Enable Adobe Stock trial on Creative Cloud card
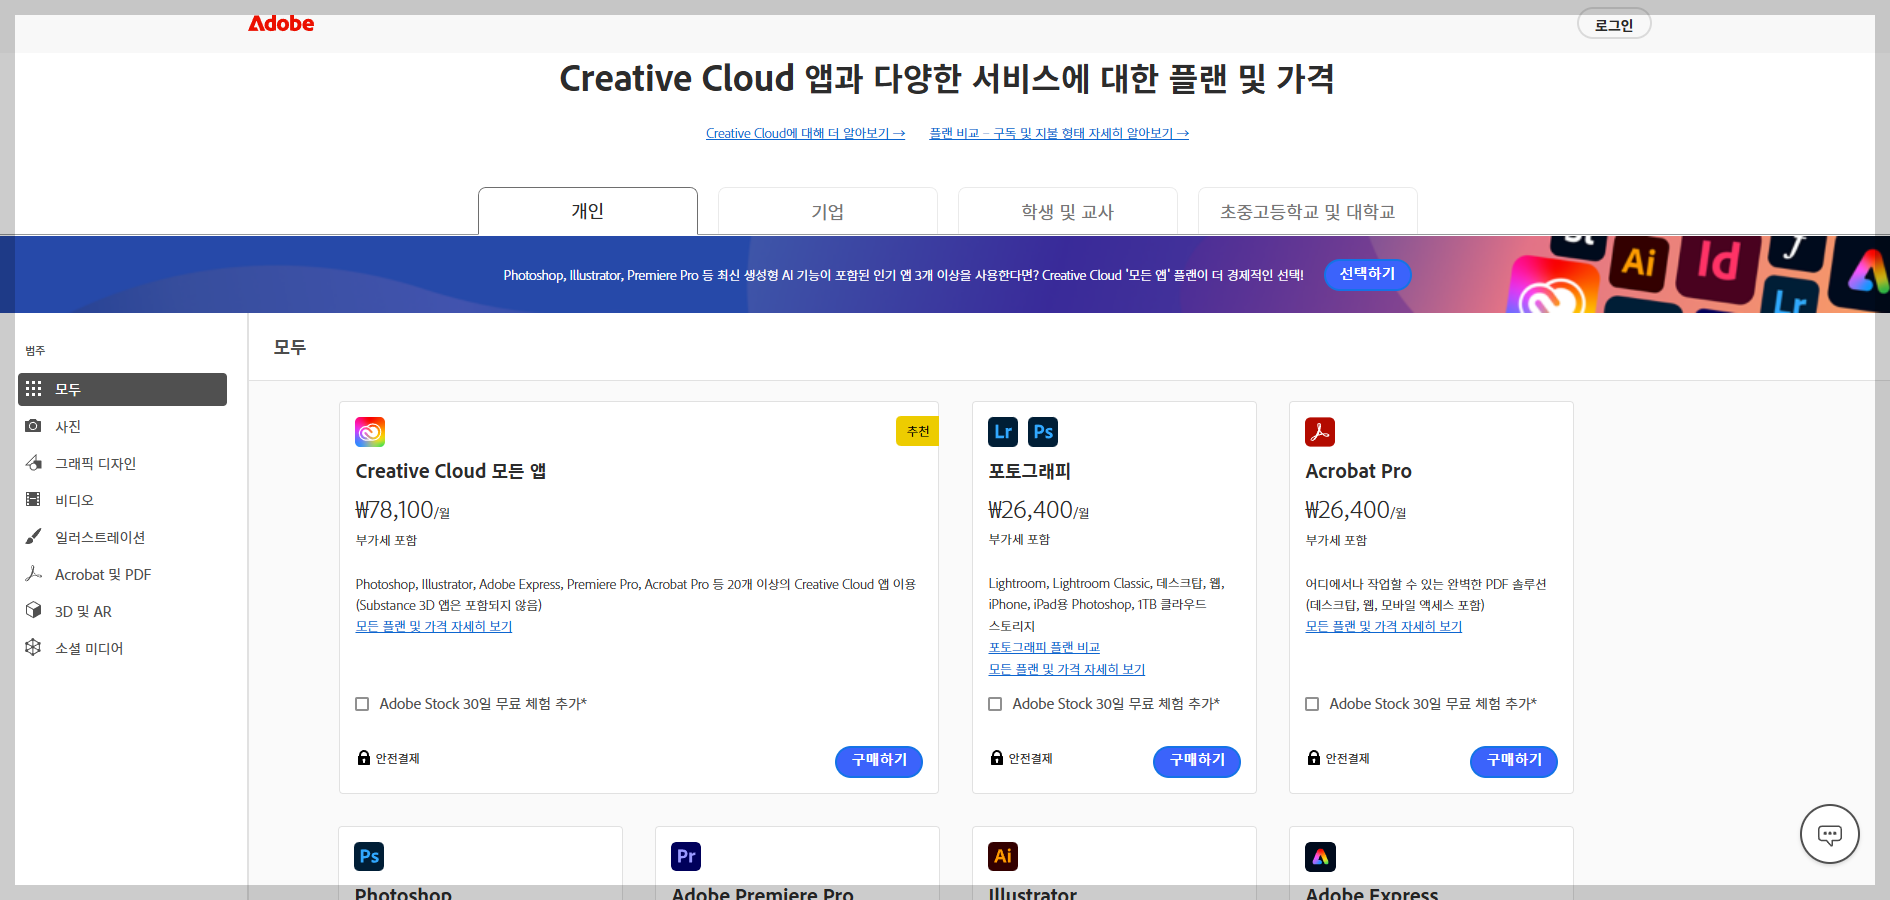 362,704
